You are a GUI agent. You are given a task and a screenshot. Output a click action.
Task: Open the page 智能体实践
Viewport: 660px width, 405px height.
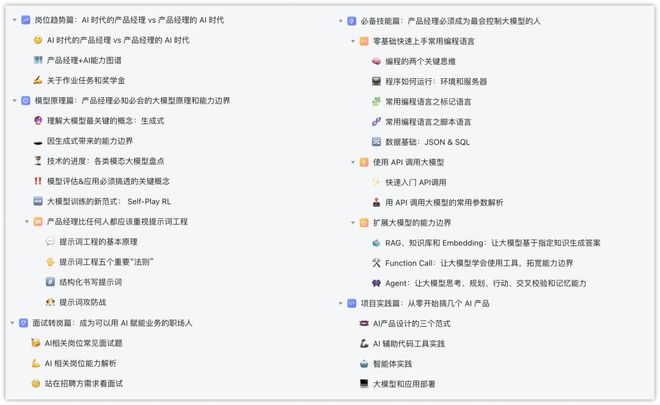tap(392, 364)
